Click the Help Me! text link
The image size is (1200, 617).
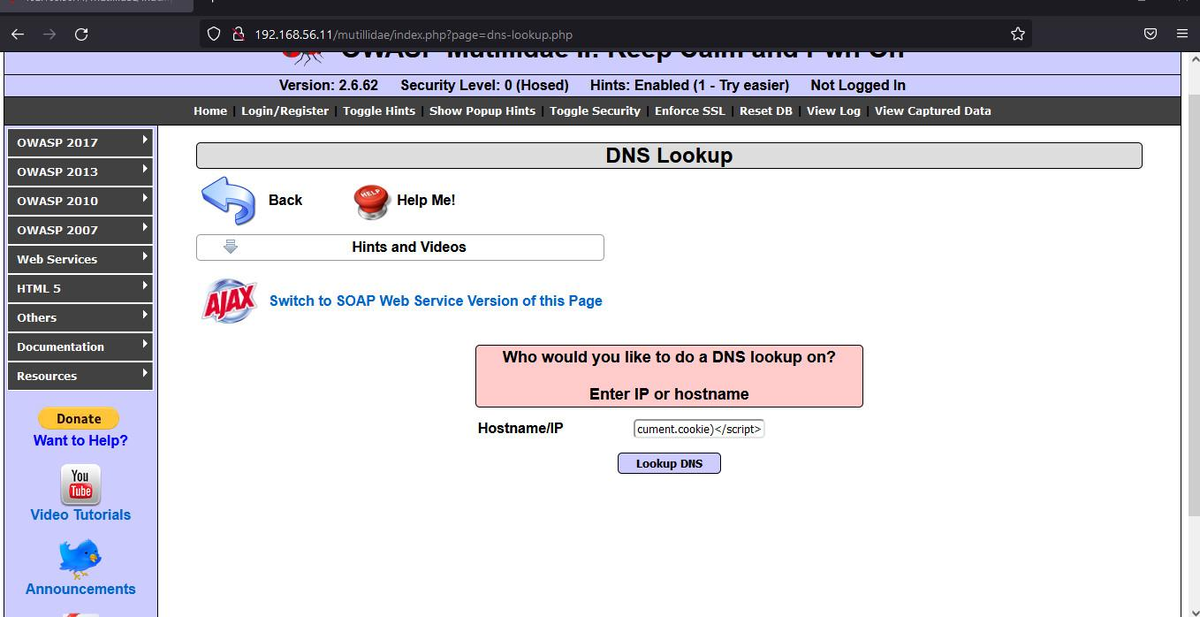(x=426, y=200)
